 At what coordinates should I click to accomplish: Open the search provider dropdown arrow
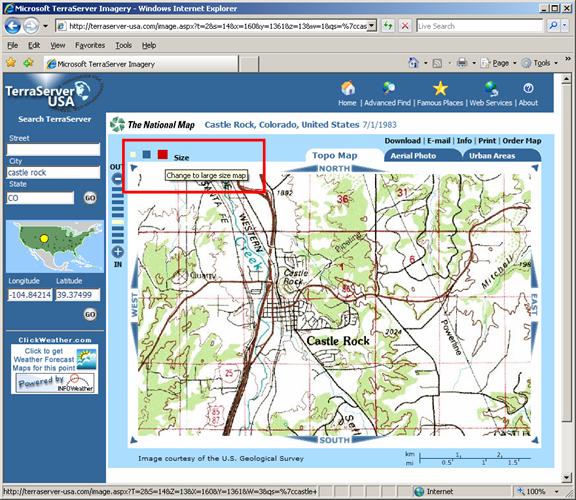point(564,26)
